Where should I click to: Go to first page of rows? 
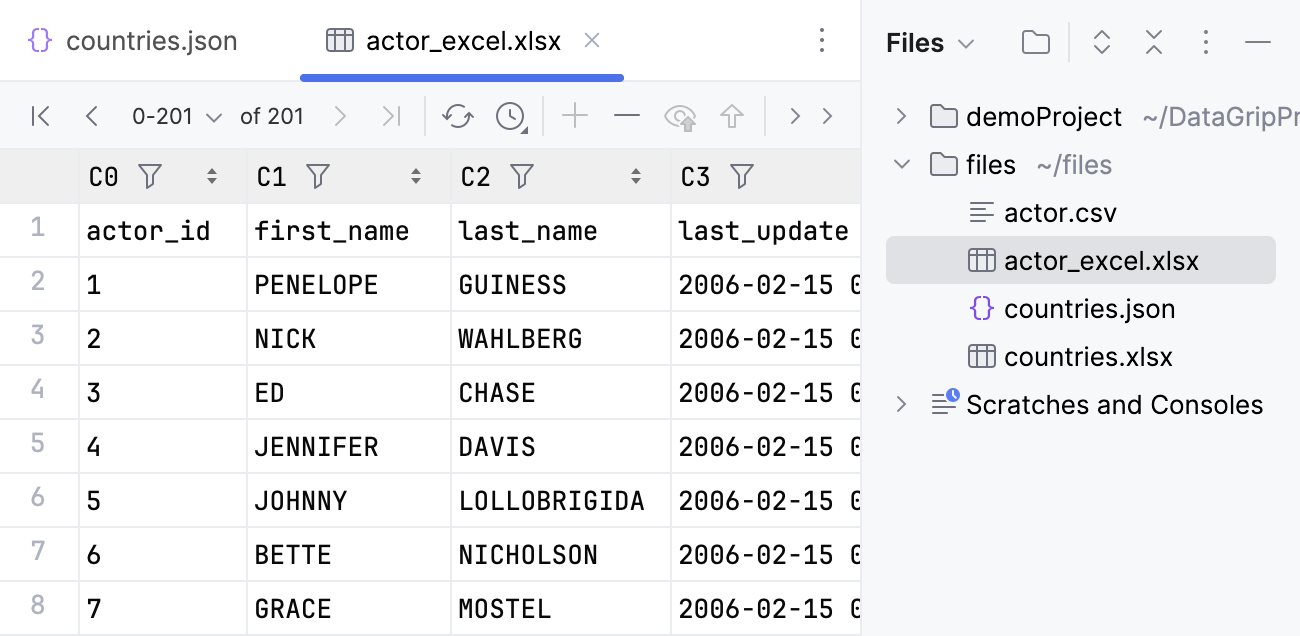point(40,117)
